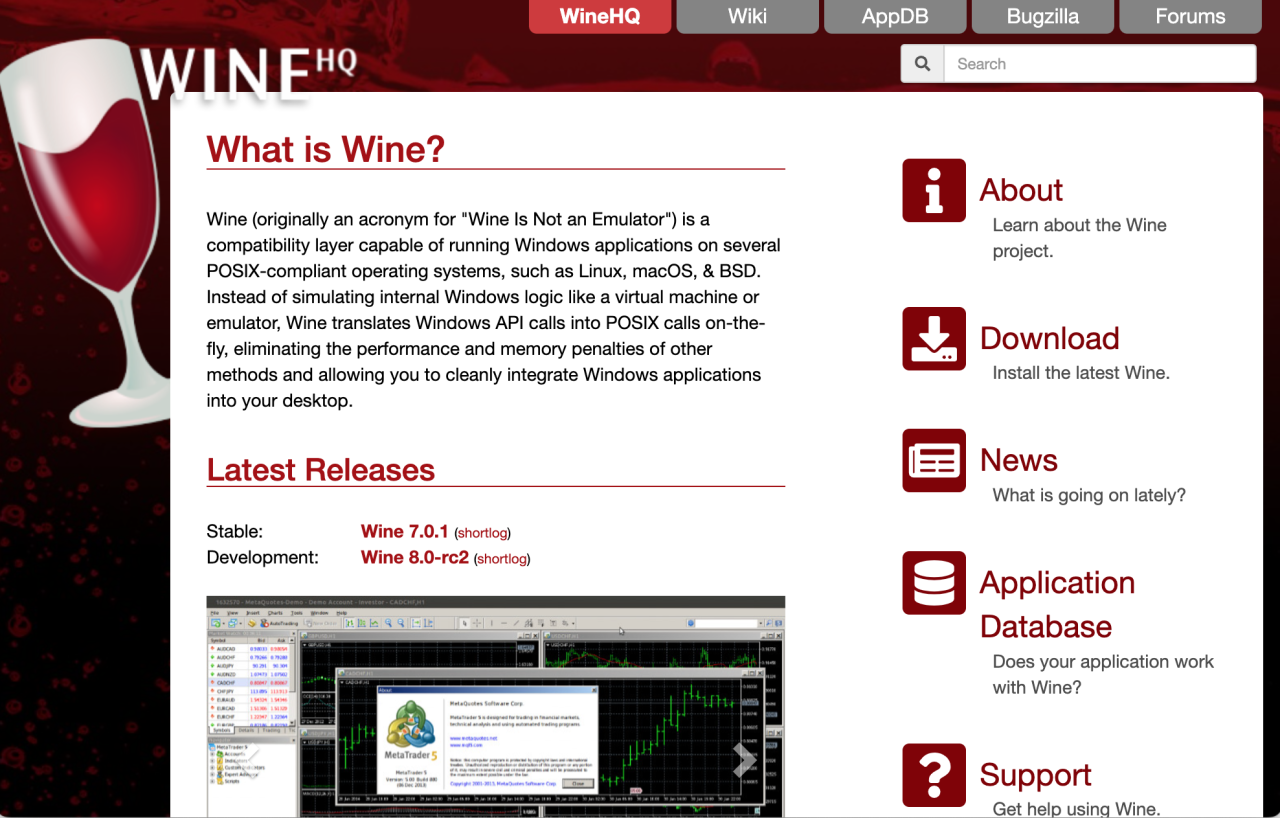Advance to the next screenshot with the arrow

coord(744,760)
